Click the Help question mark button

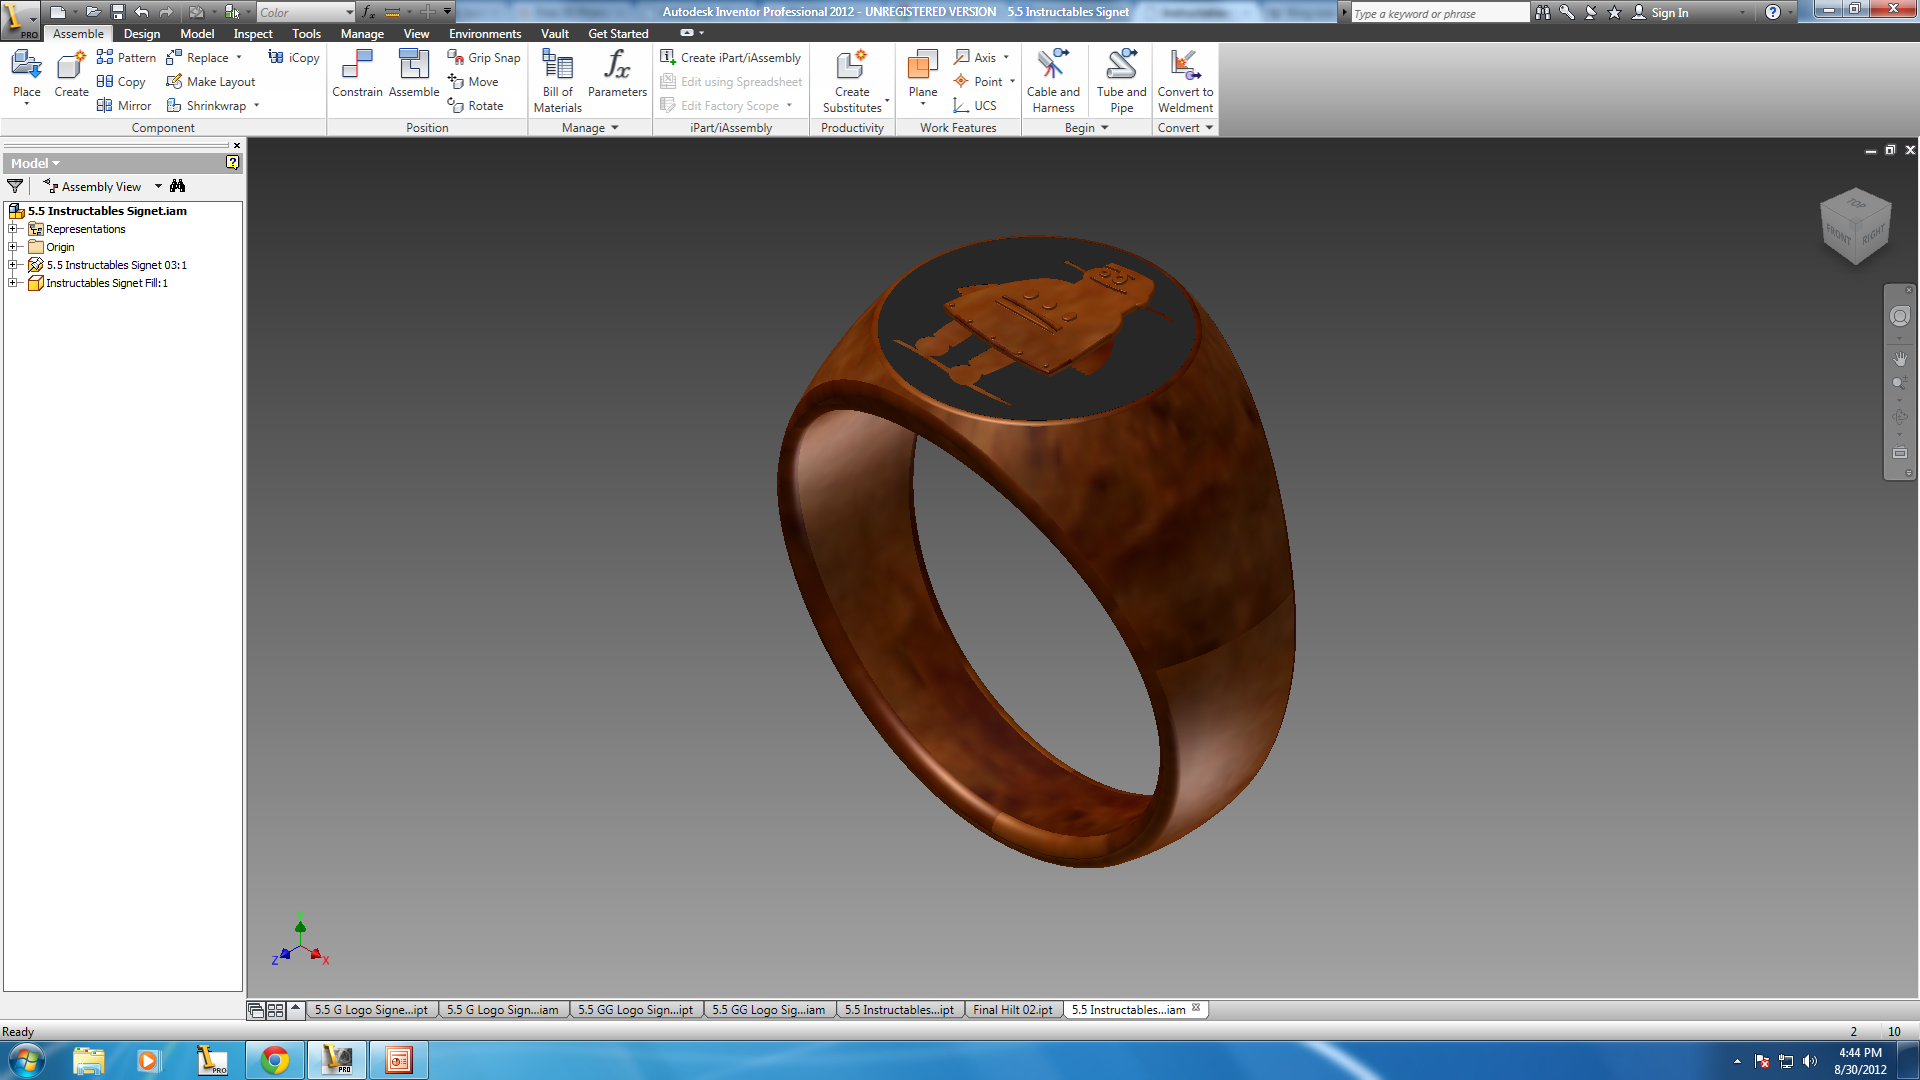pos(1772,12)
